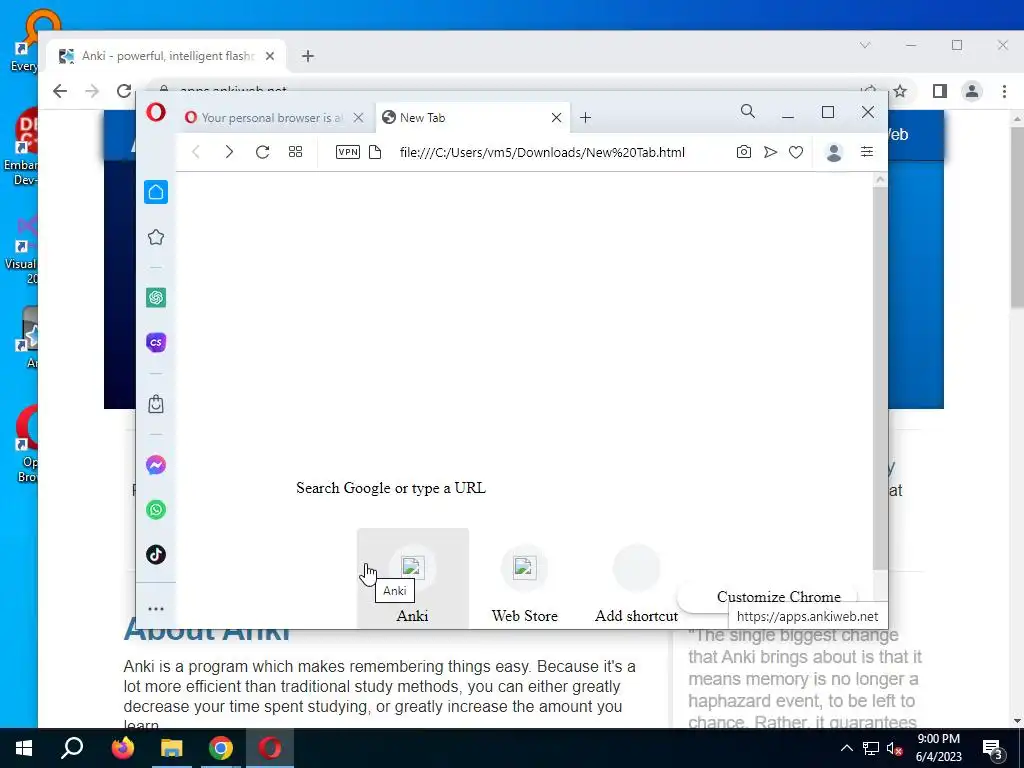
Task: Show hidden system tray icons
Action: 846,748
